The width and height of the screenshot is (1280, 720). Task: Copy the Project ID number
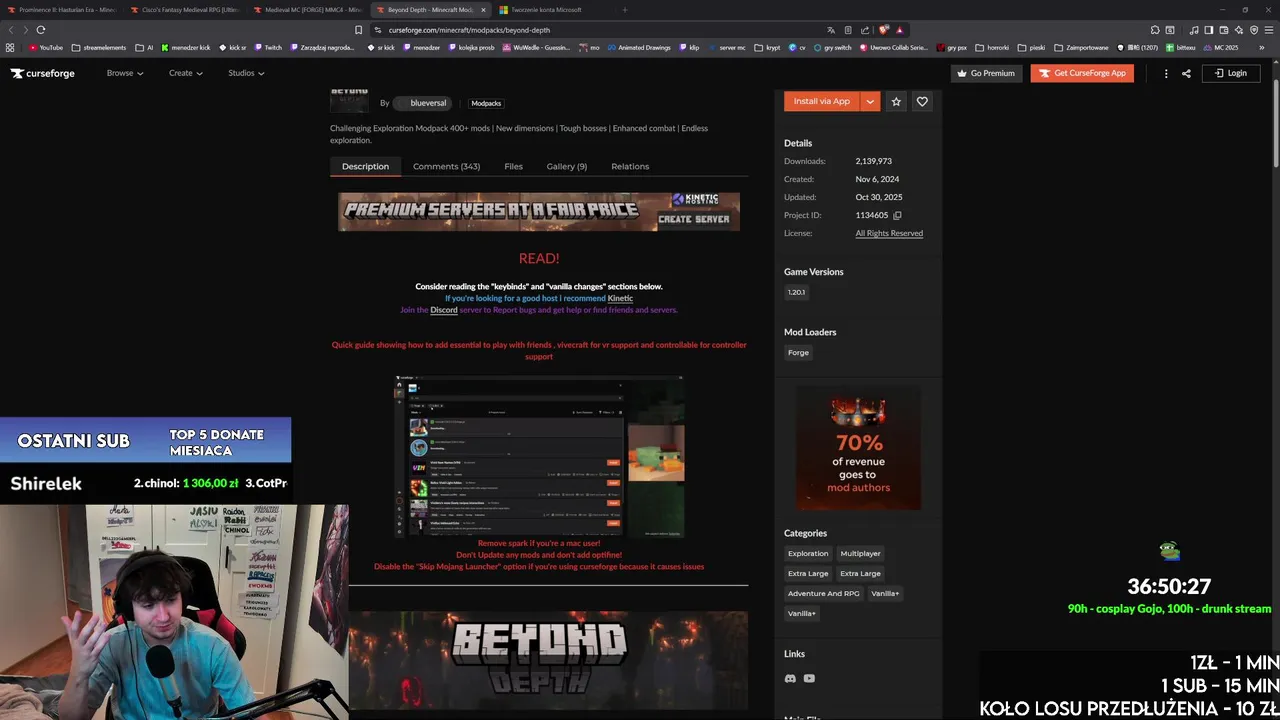[x=897, y=215]
